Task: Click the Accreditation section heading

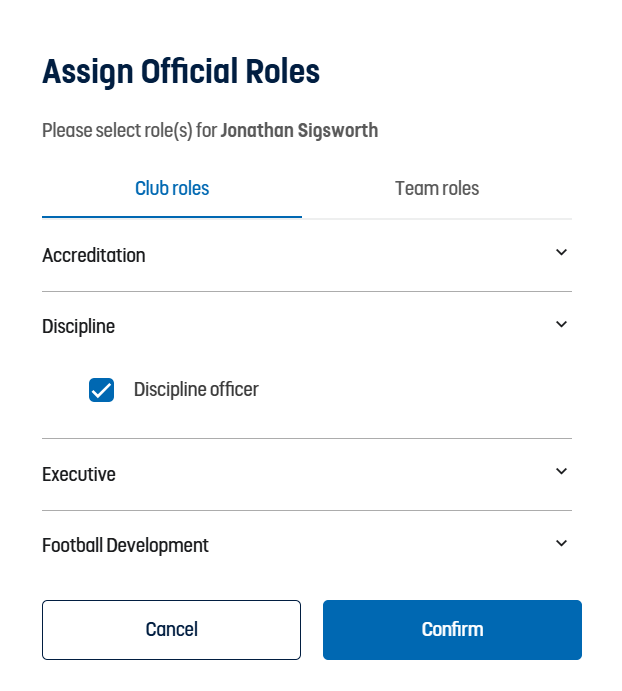Action: 94,255
